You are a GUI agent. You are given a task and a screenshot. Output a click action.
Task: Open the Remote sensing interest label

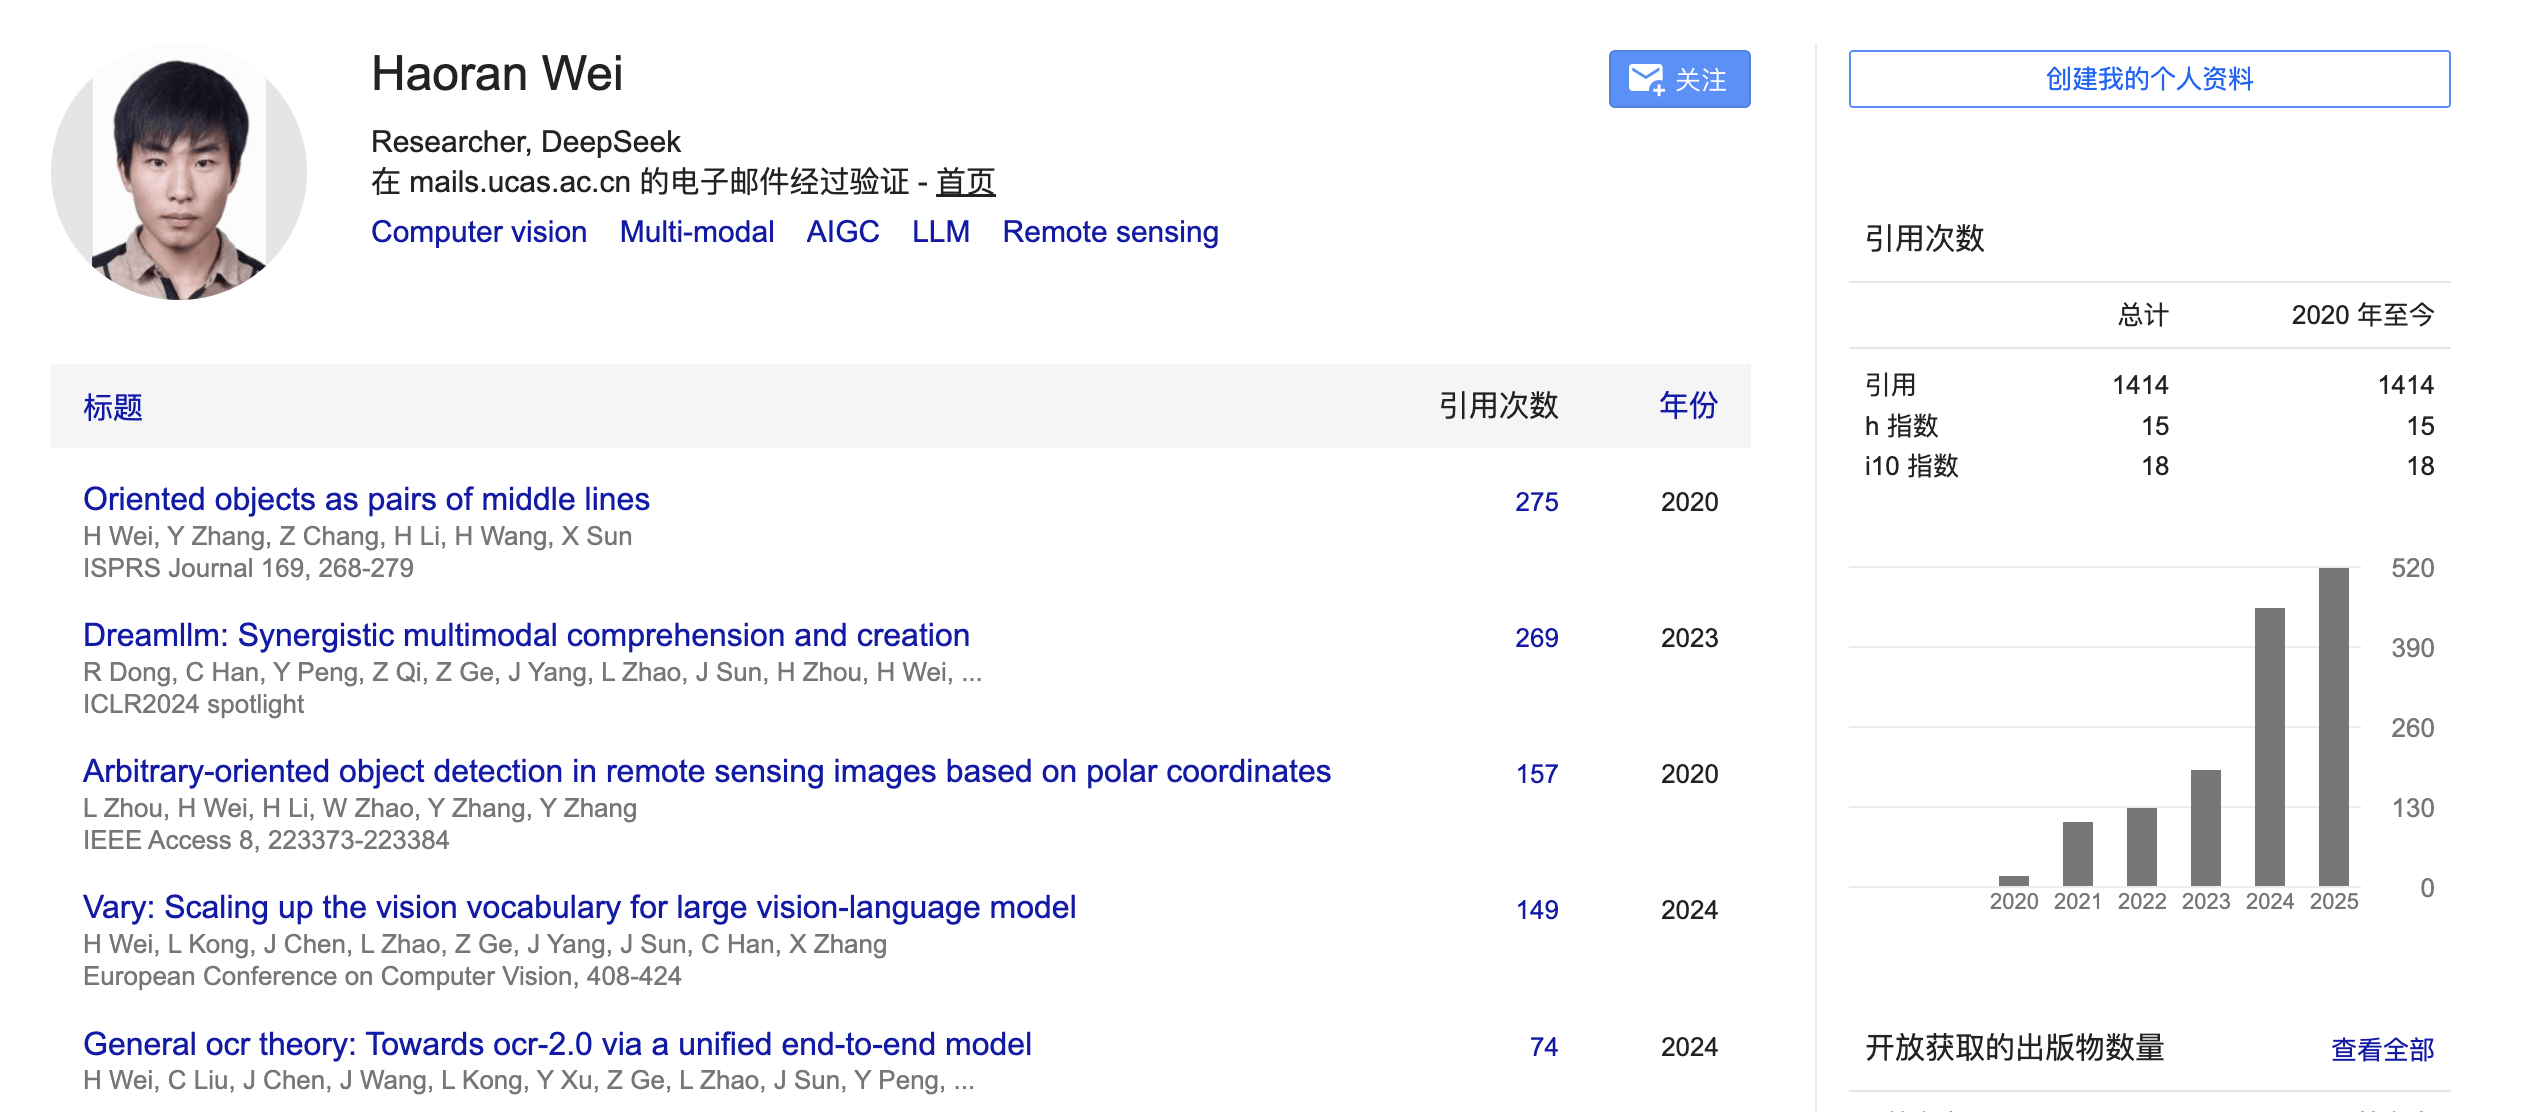pyautogui.click(x=1110, y=231)
